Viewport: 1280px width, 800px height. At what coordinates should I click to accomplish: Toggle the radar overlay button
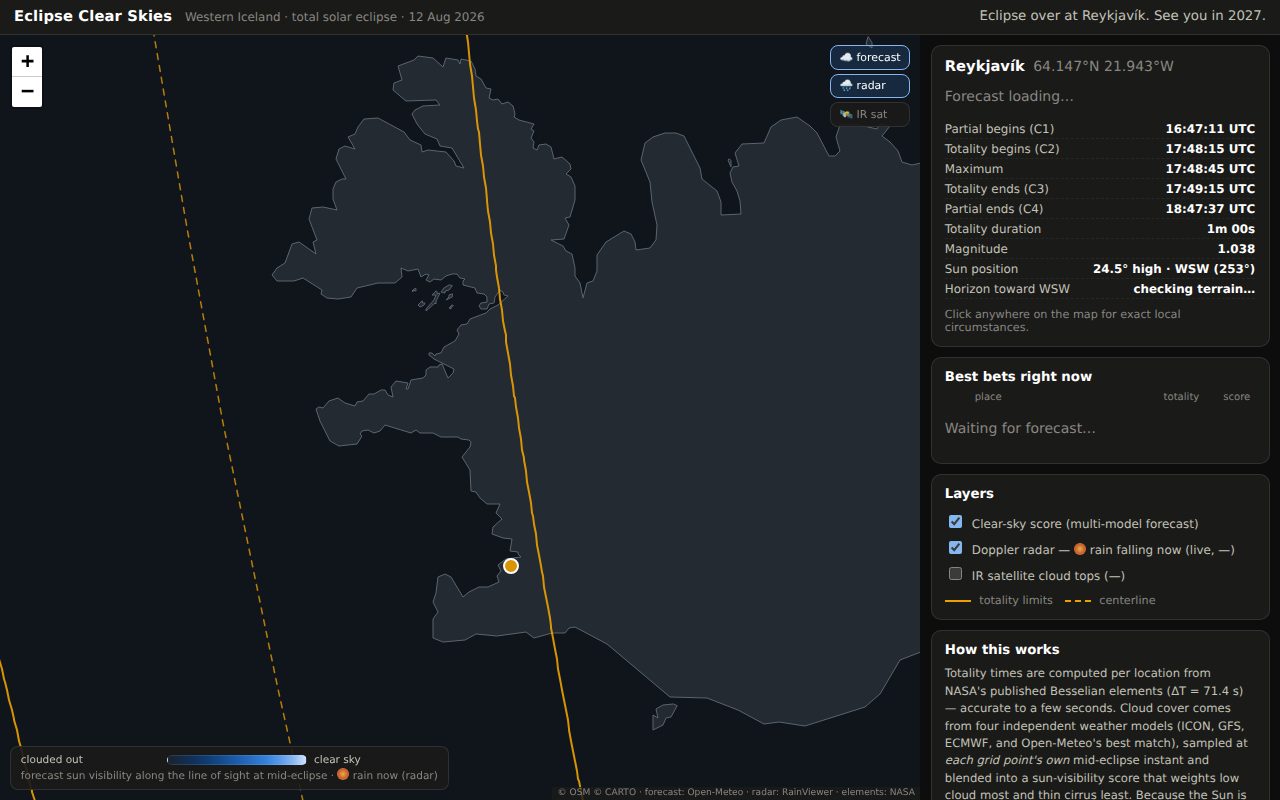tap(870, 86)
